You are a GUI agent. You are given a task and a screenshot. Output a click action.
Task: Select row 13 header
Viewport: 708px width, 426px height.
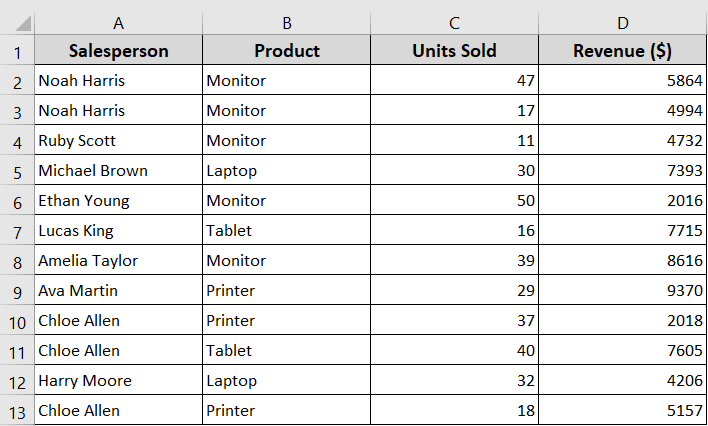pyautogui.click(x=17, y=410)
